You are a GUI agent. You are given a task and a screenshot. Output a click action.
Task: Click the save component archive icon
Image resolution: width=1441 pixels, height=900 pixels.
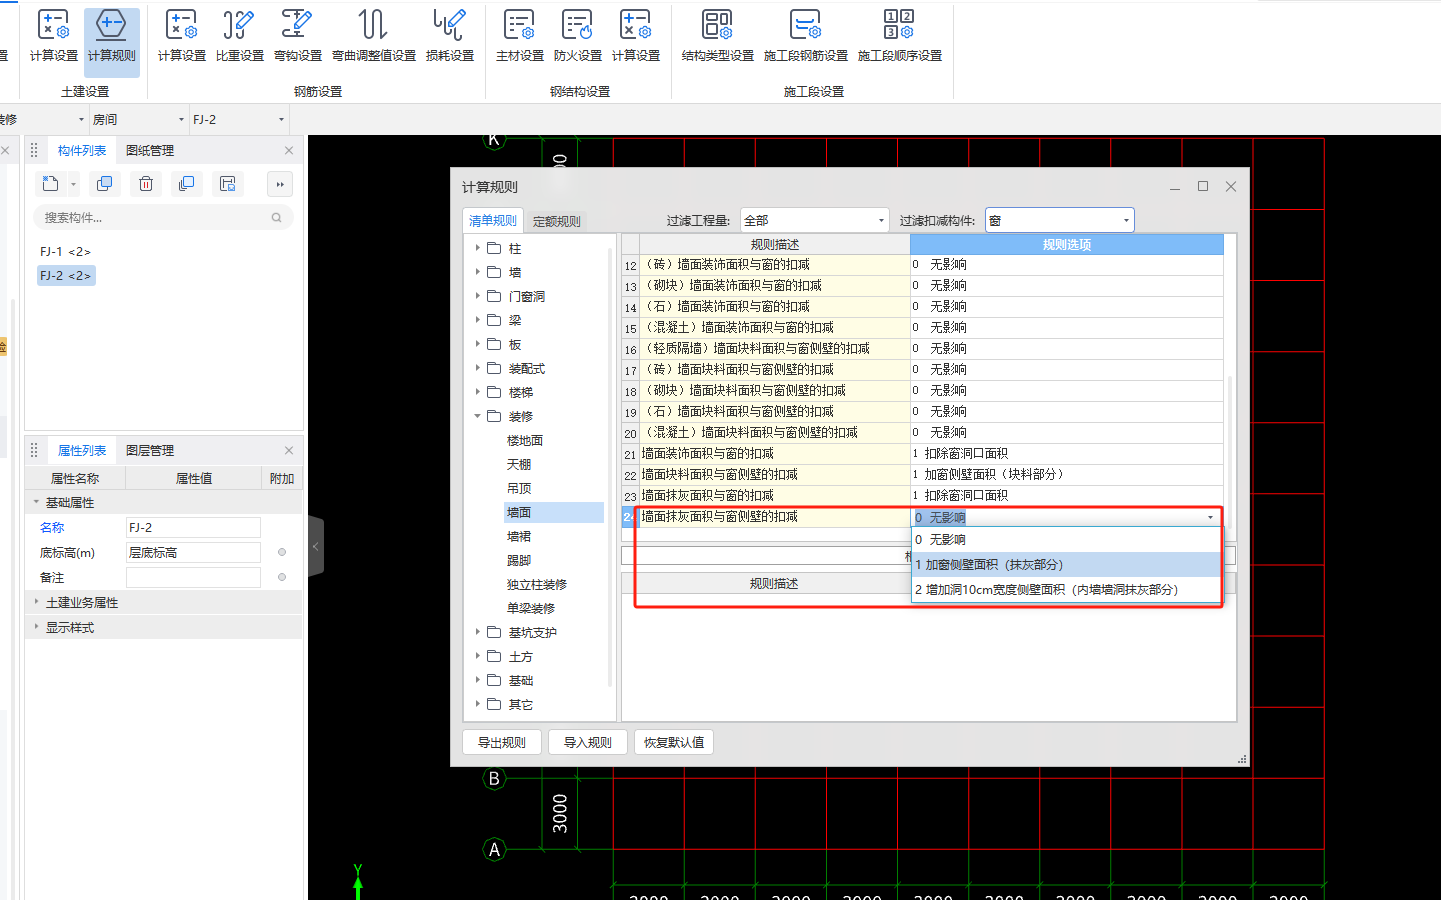pyautogui.click(x=228, y=184)
